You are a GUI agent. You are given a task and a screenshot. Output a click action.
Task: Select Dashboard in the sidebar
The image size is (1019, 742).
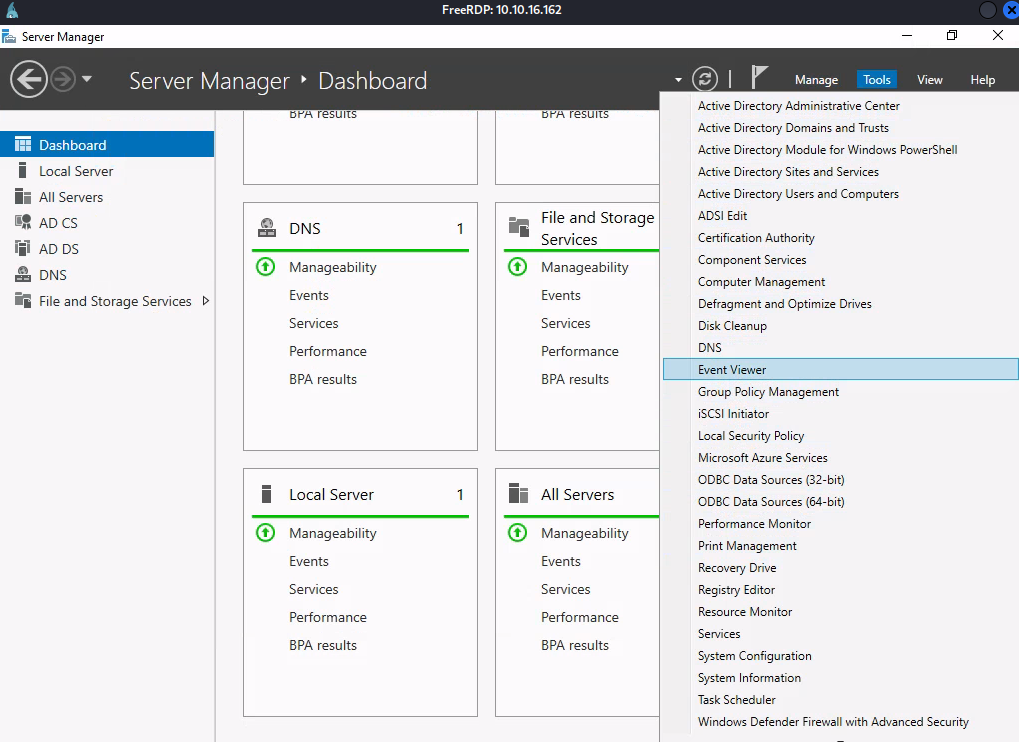(107, 144)
